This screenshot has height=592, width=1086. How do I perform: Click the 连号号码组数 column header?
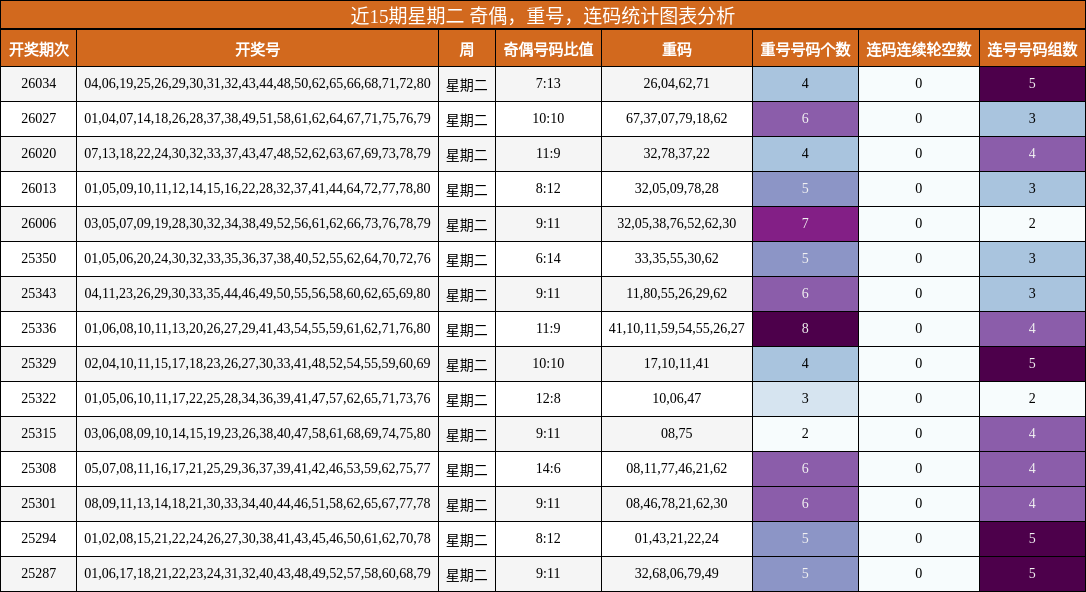[x=1030, y=46]
